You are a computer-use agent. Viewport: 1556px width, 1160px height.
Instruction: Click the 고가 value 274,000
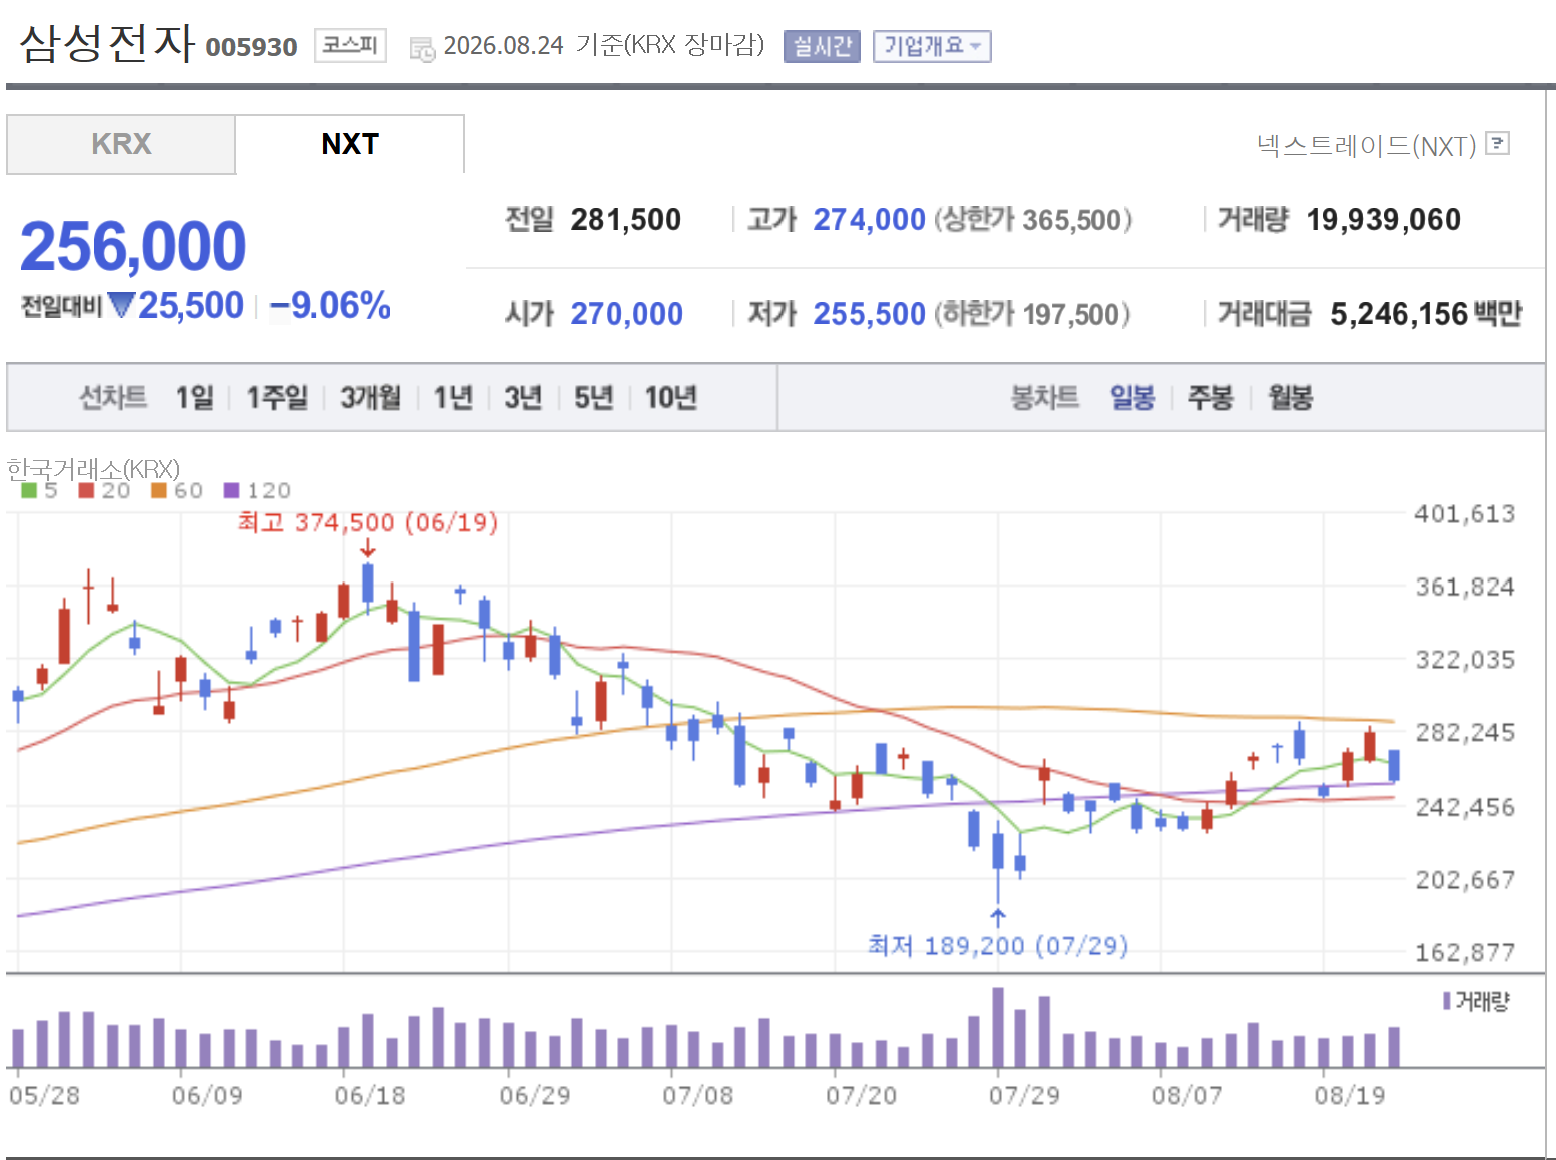[x=869, y=219]
